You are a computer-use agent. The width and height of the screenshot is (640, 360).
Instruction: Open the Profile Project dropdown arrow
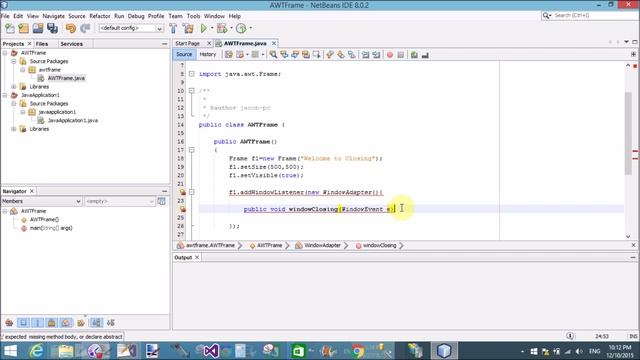(251, 28)
